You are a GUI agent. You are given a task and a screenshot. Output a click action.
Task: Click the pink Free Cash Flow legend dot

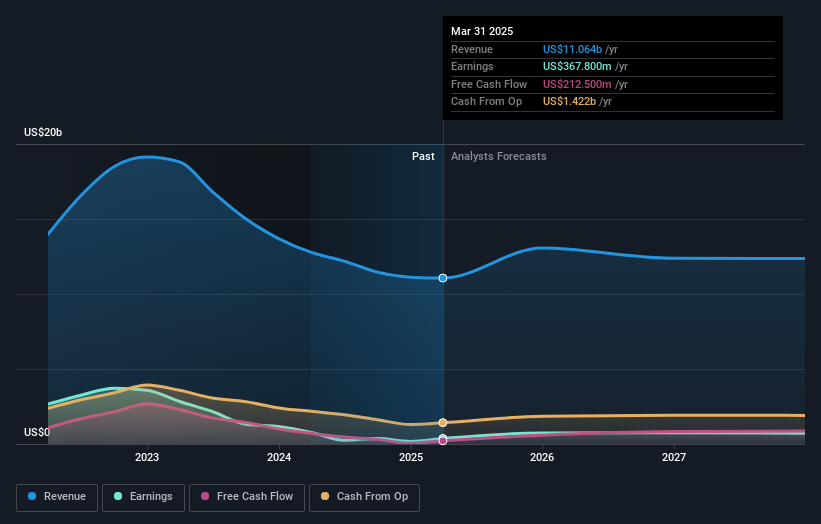click(x=205, y=496)
